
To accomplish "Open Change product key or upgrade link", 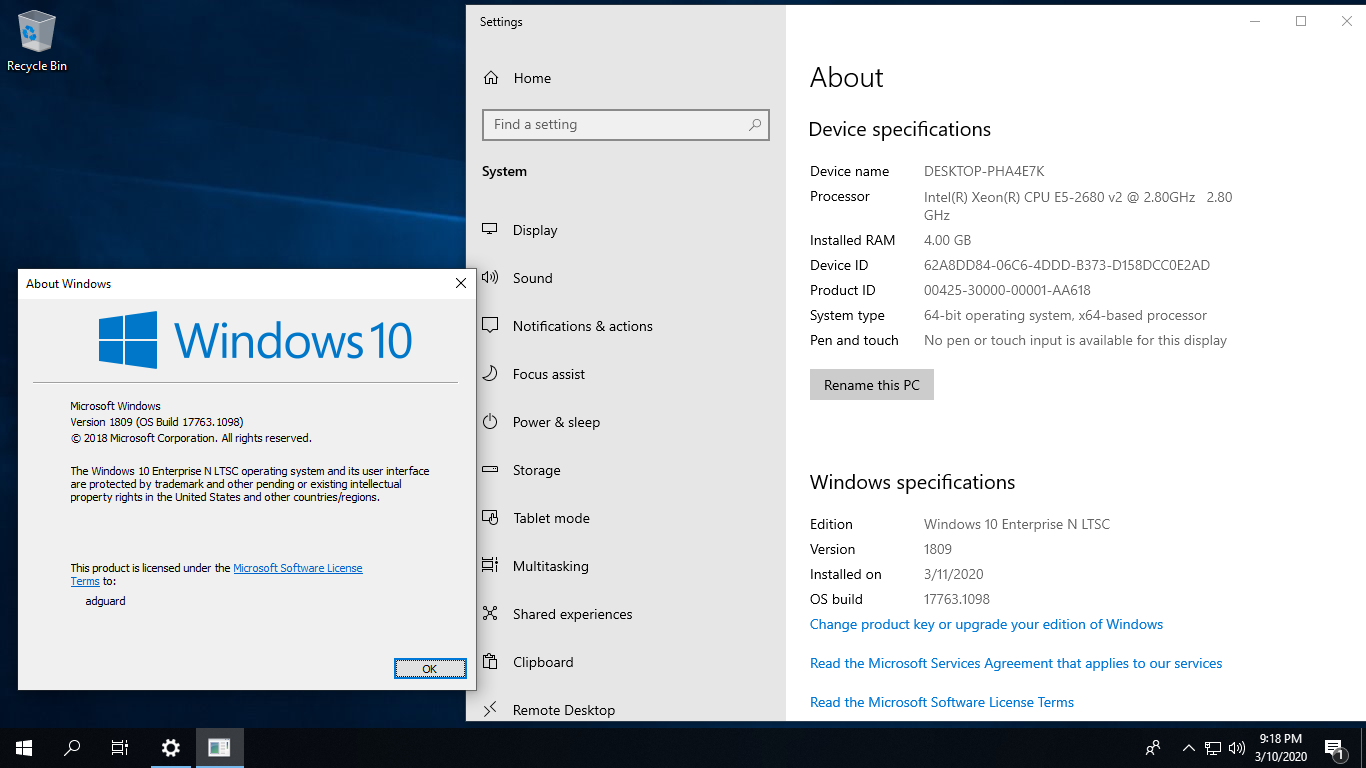I will 986,624.
